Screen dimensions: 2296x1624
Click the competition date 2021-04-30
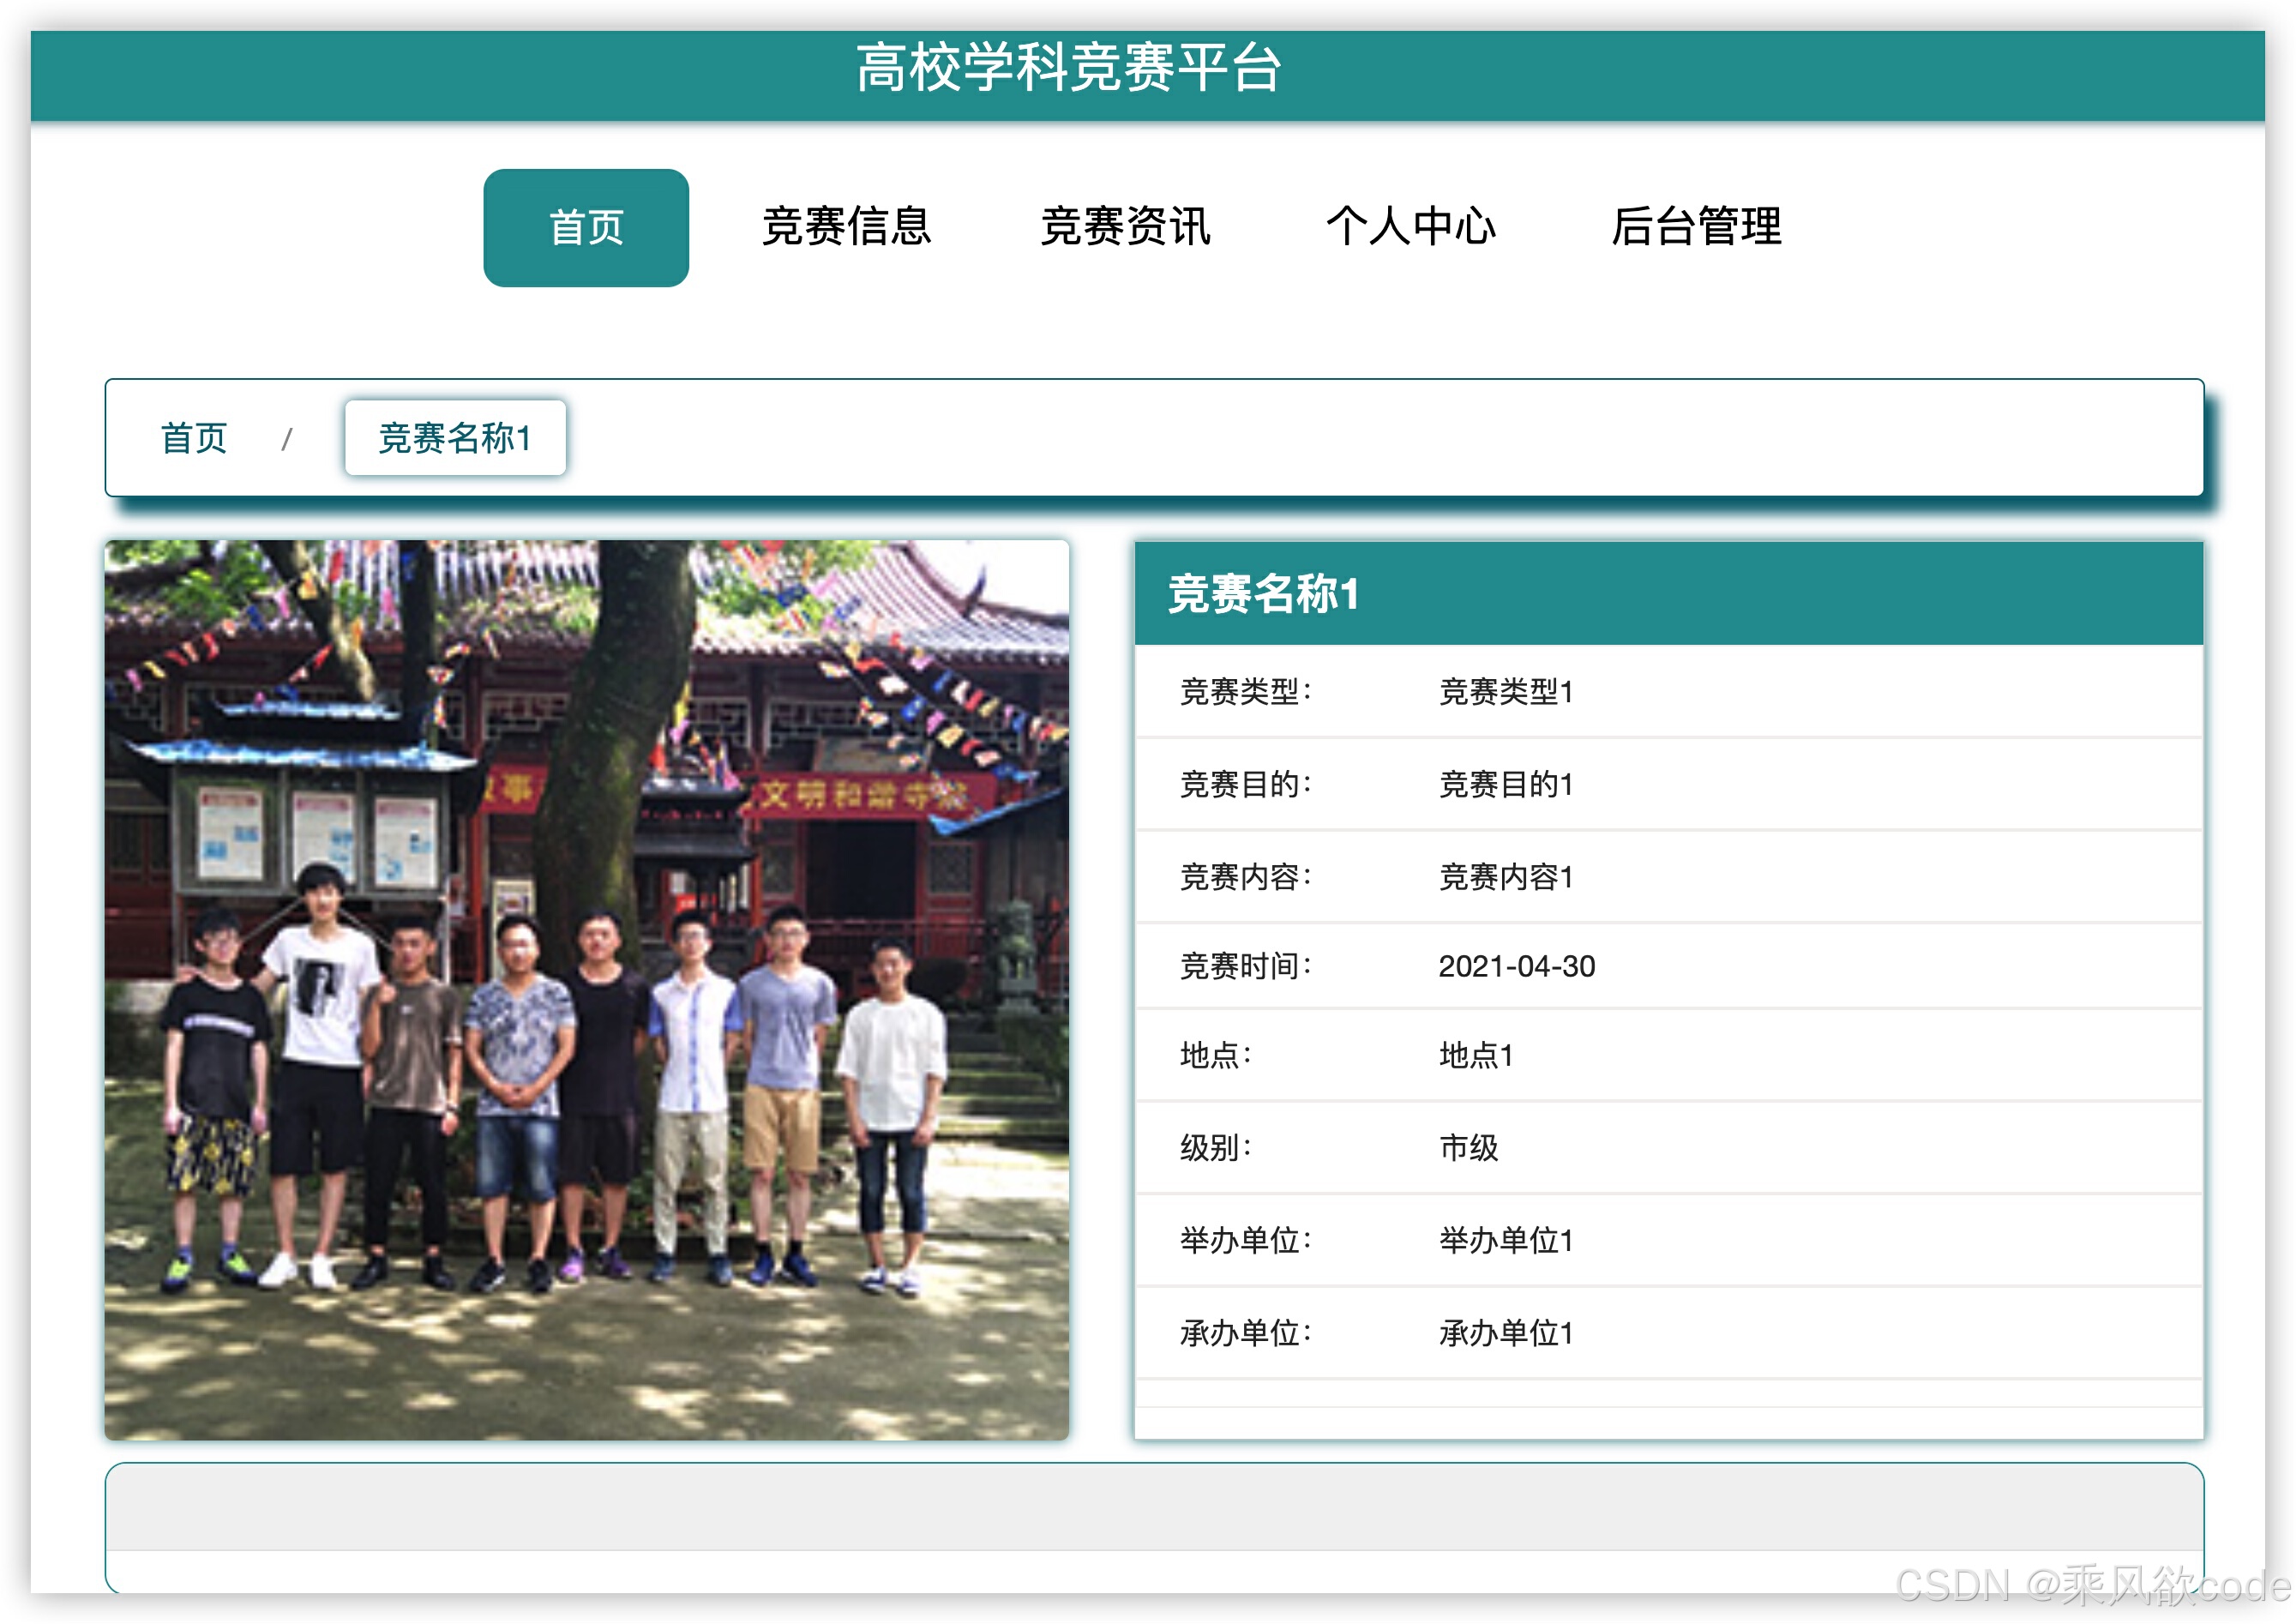1516,966
